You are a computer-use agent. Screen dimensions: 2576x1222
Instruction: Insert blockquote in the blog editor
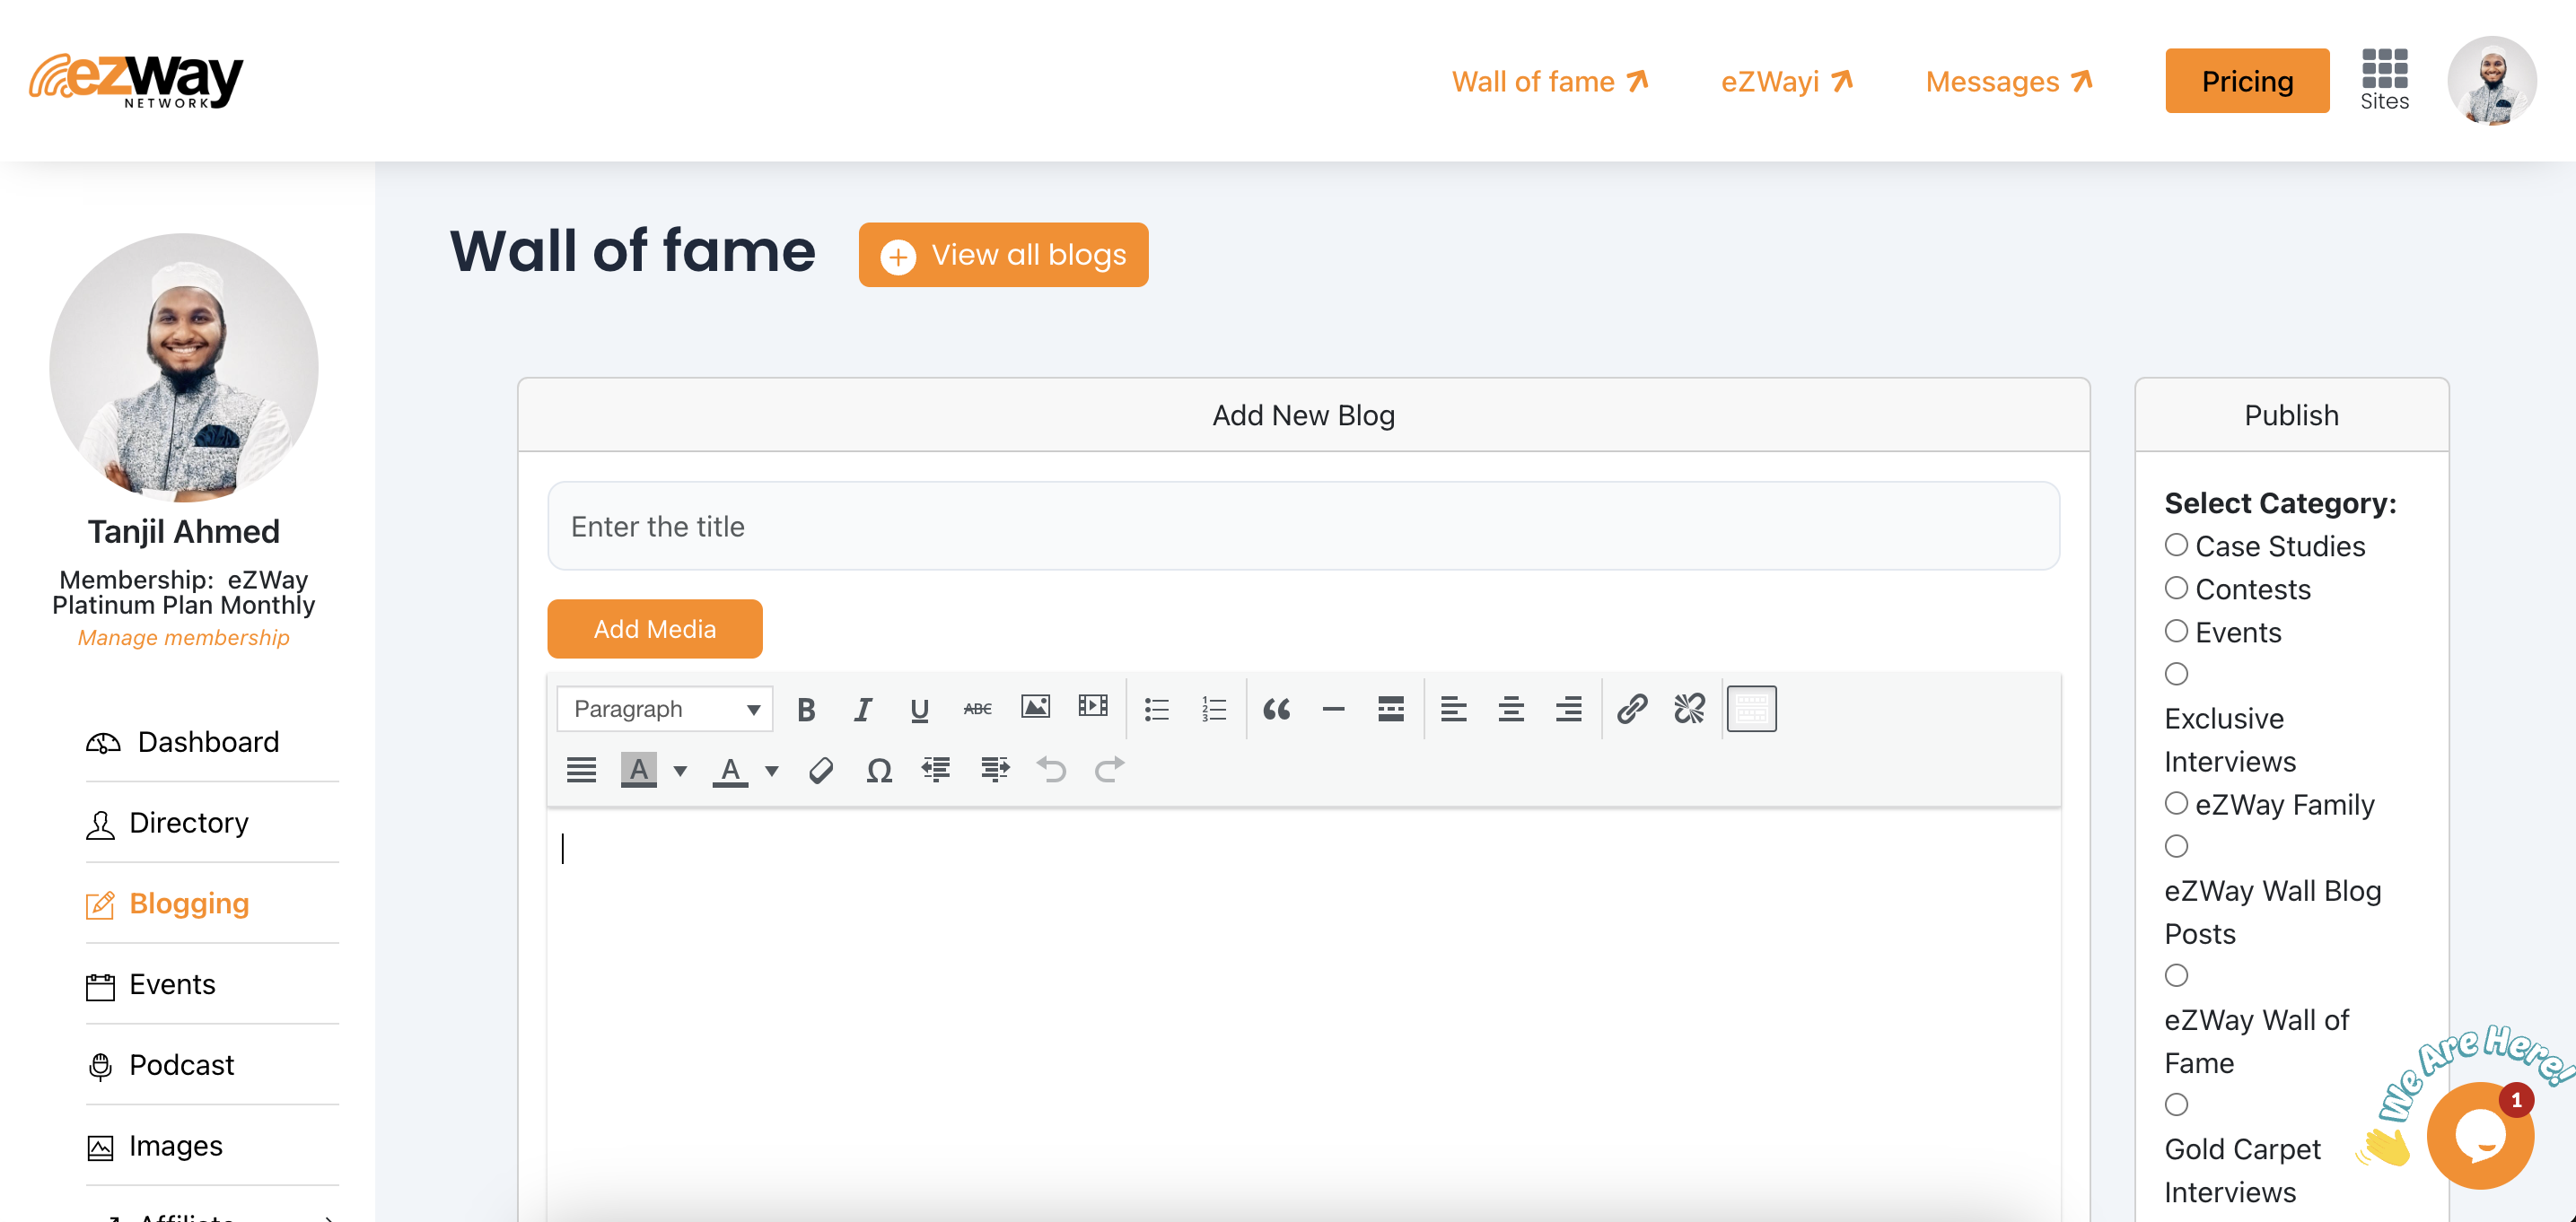[1276, 709]
